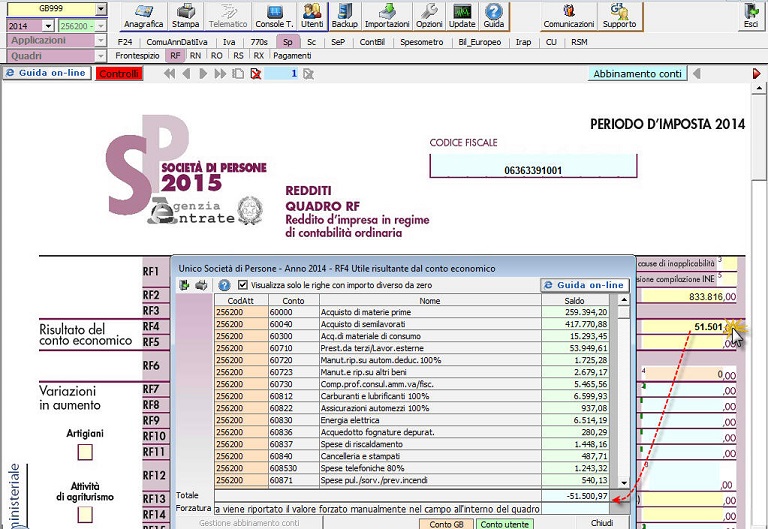The width and height of the screenshot is (768, 529).
Task: Open the RN quadro tab
Action: pos(195,56)
